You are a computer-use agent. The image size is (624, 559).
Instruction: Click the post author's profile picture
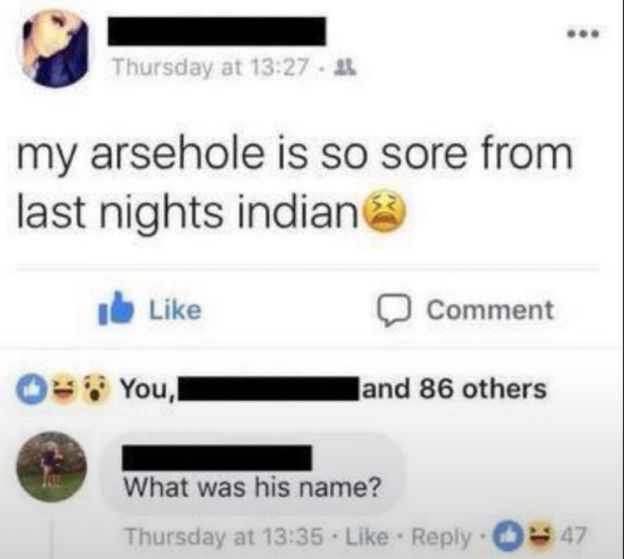coord(56,49)
